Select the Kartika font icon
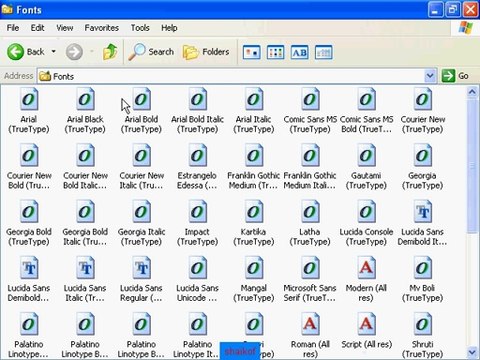Viewport: 480px width, 360px height. click(x=254, y=212)
